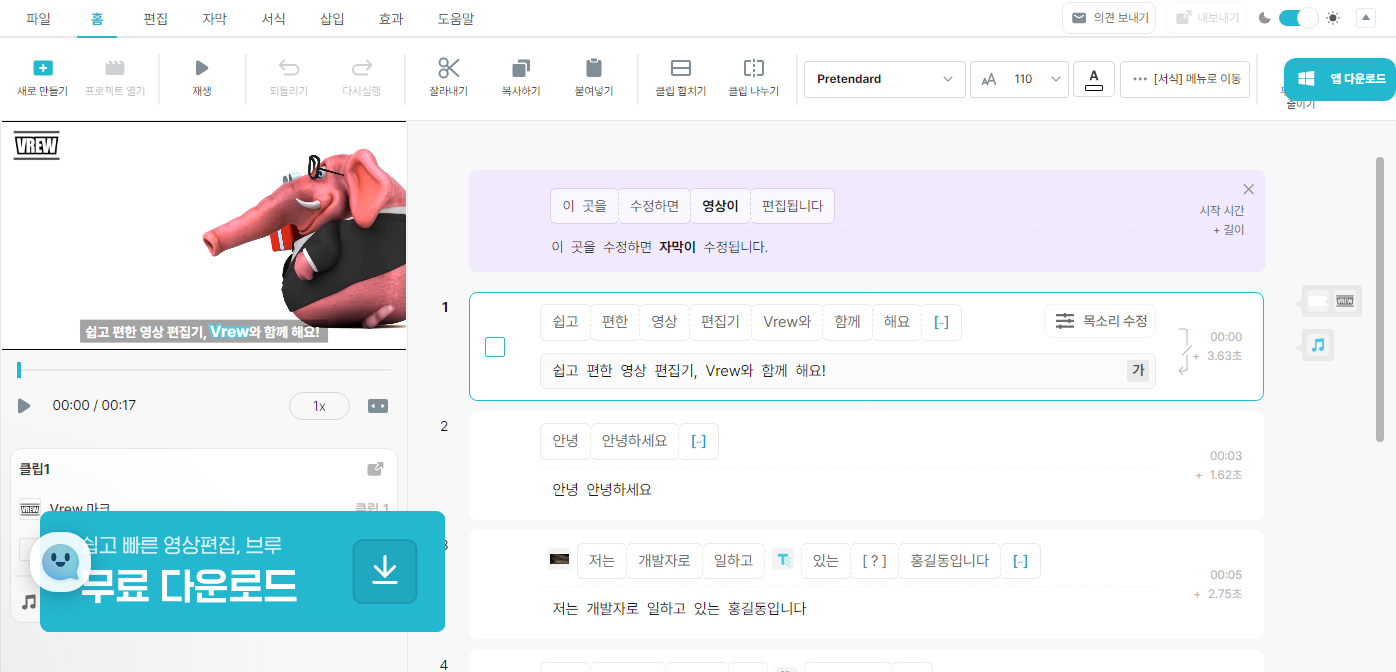Switch to the 효과 tab

391,18
